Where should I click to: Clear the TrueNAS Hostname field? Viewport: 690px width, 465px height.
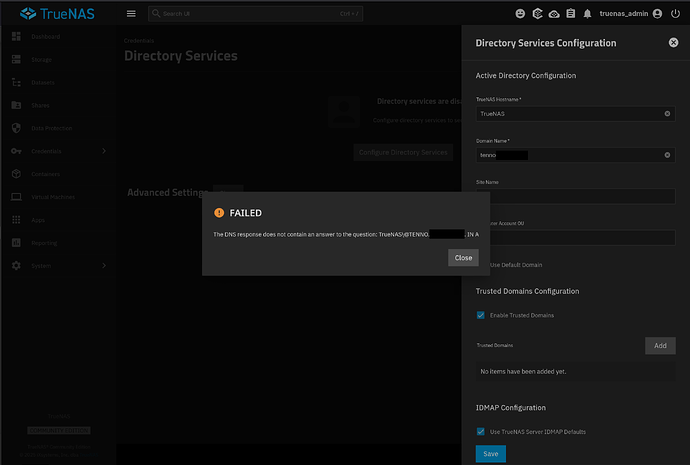click(x=668, y=114)
